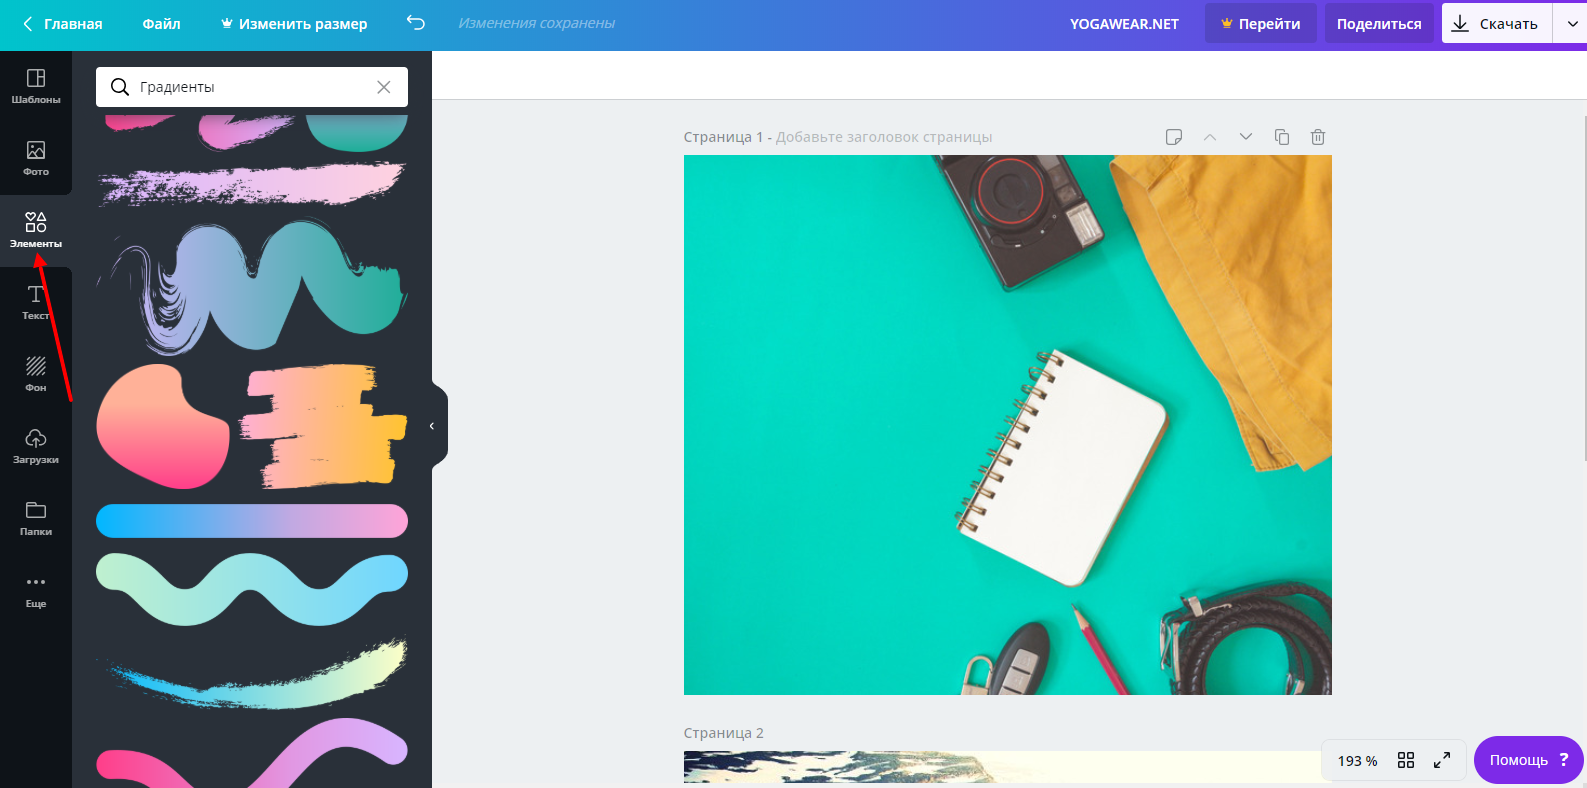
Task: Add the blue-to-pink gradient bar element
Action: tap(252, 521)
